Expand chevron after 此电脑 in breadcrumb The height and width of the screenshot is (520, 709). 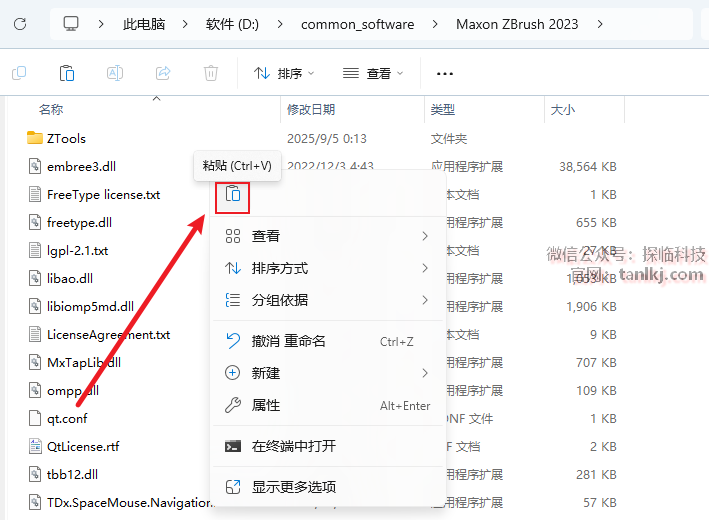[x=185, y=24]
